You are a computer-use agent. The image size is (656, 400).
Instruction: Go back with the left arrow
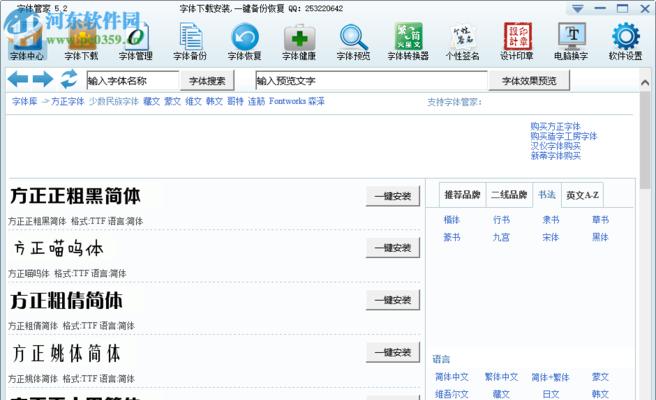pos(18,79)
